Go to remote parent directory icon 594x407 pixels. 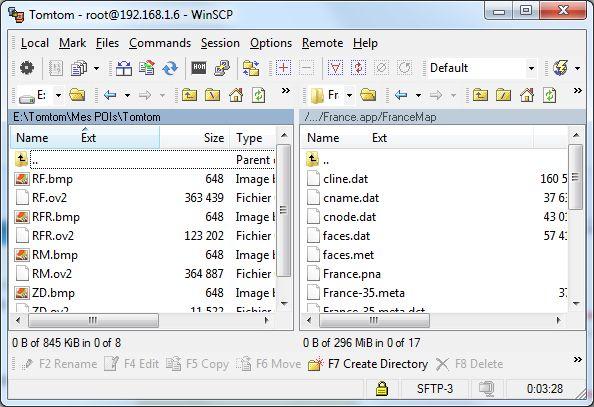480,95
